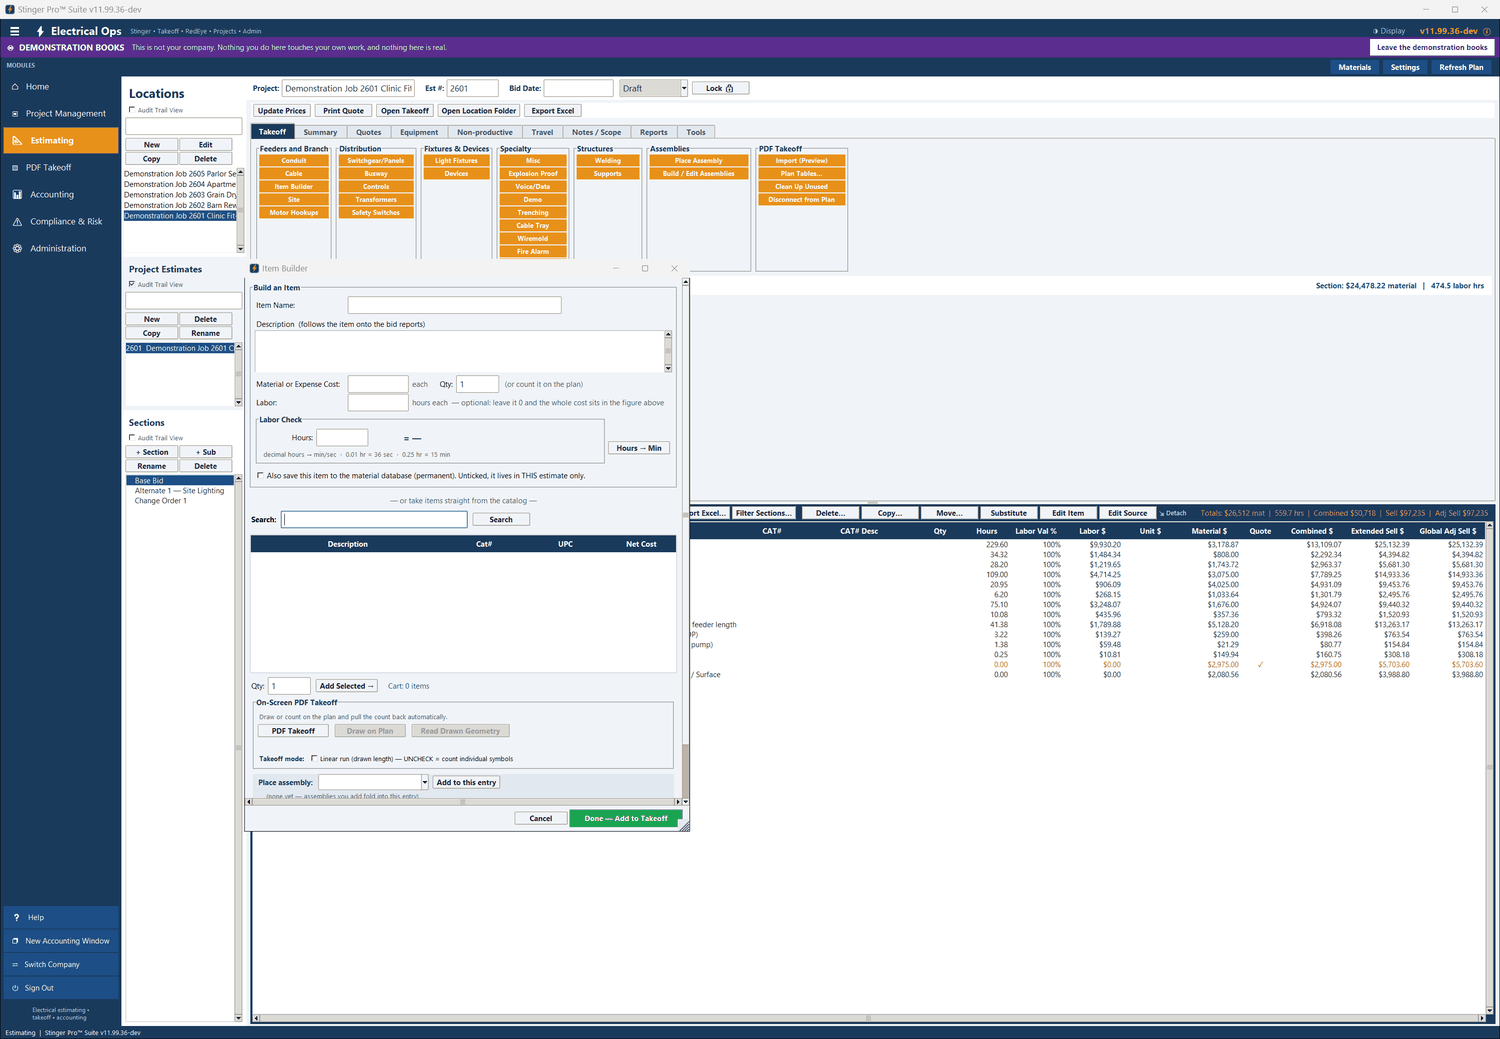The image size is (1500, 1039).
Task: Click the Switch Company arrows icon
Action: pos(15,965)
